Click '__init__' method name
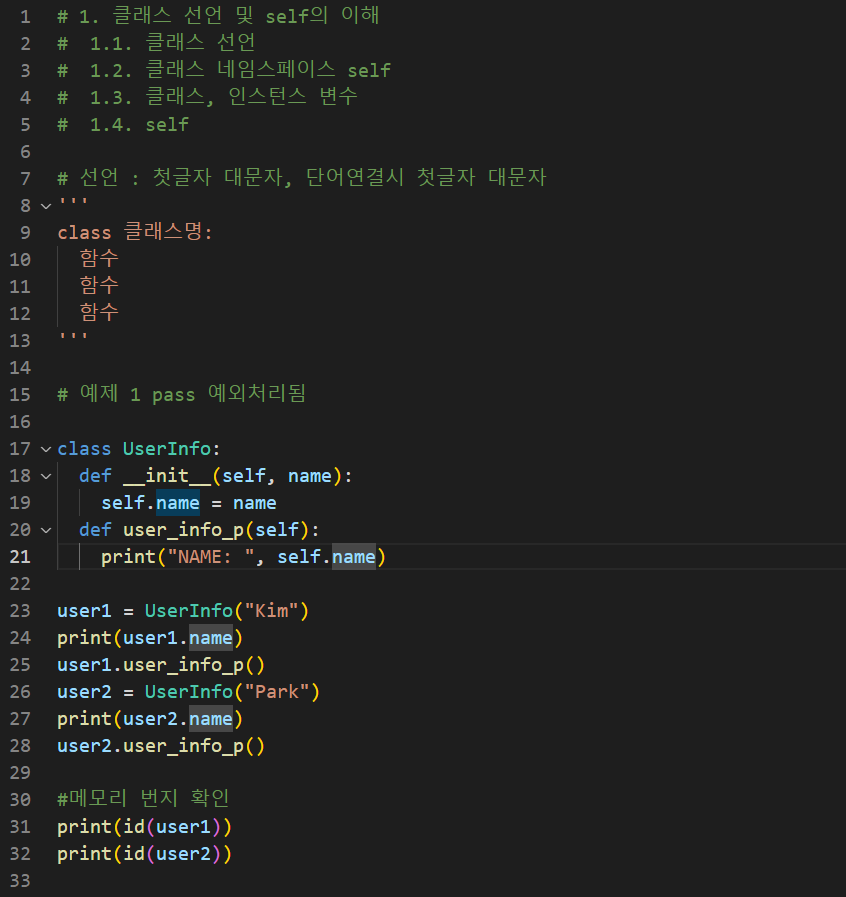The height and width of the screenshot is (897, 846). [167, 476]
